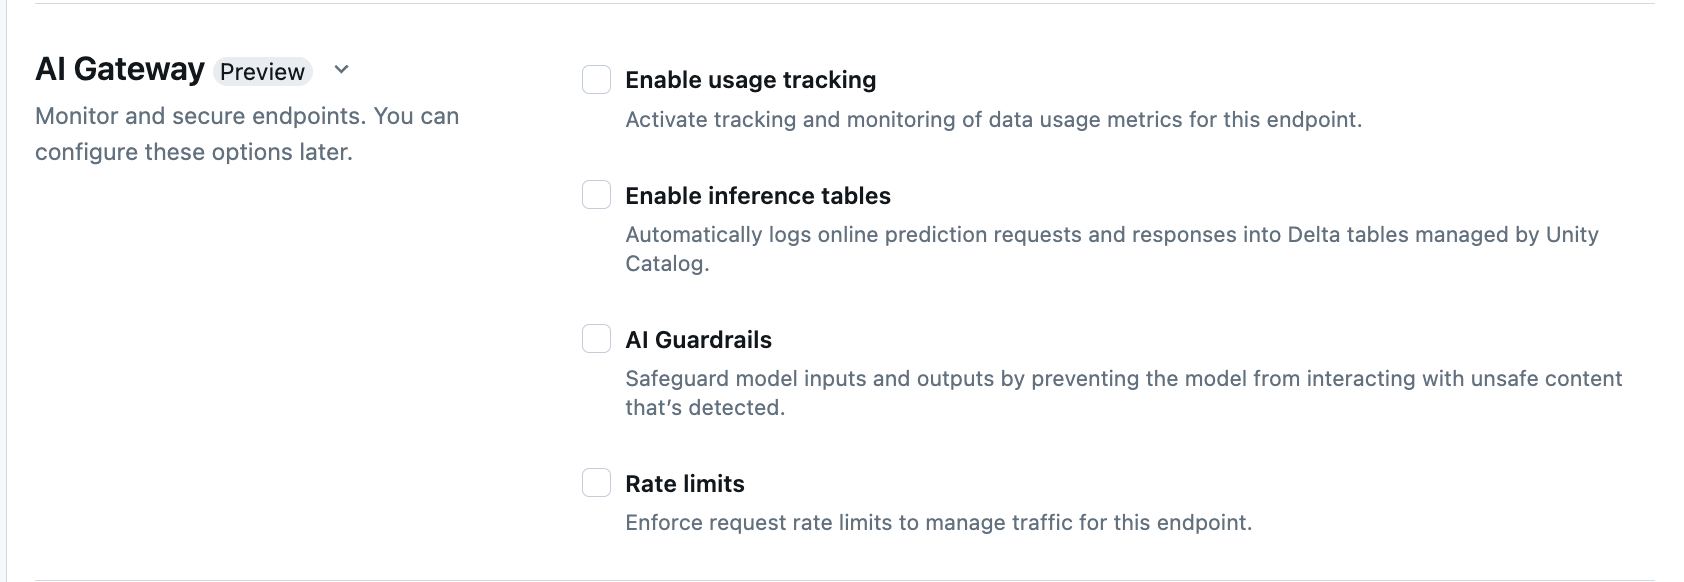Collapse the AI Gateway section chevron
This screenshot has height=582, width=1684.
pos(341,70)
